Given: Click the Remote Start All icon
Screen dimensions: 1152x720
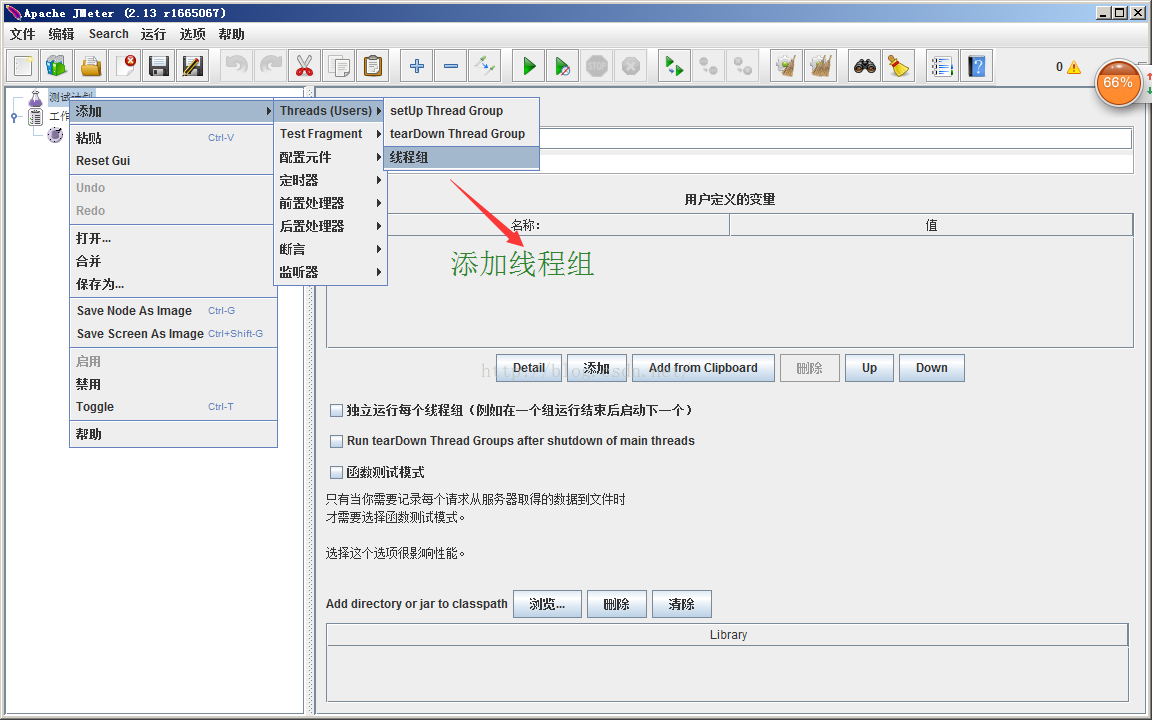Looking at the screenshot, I should 674,66.
